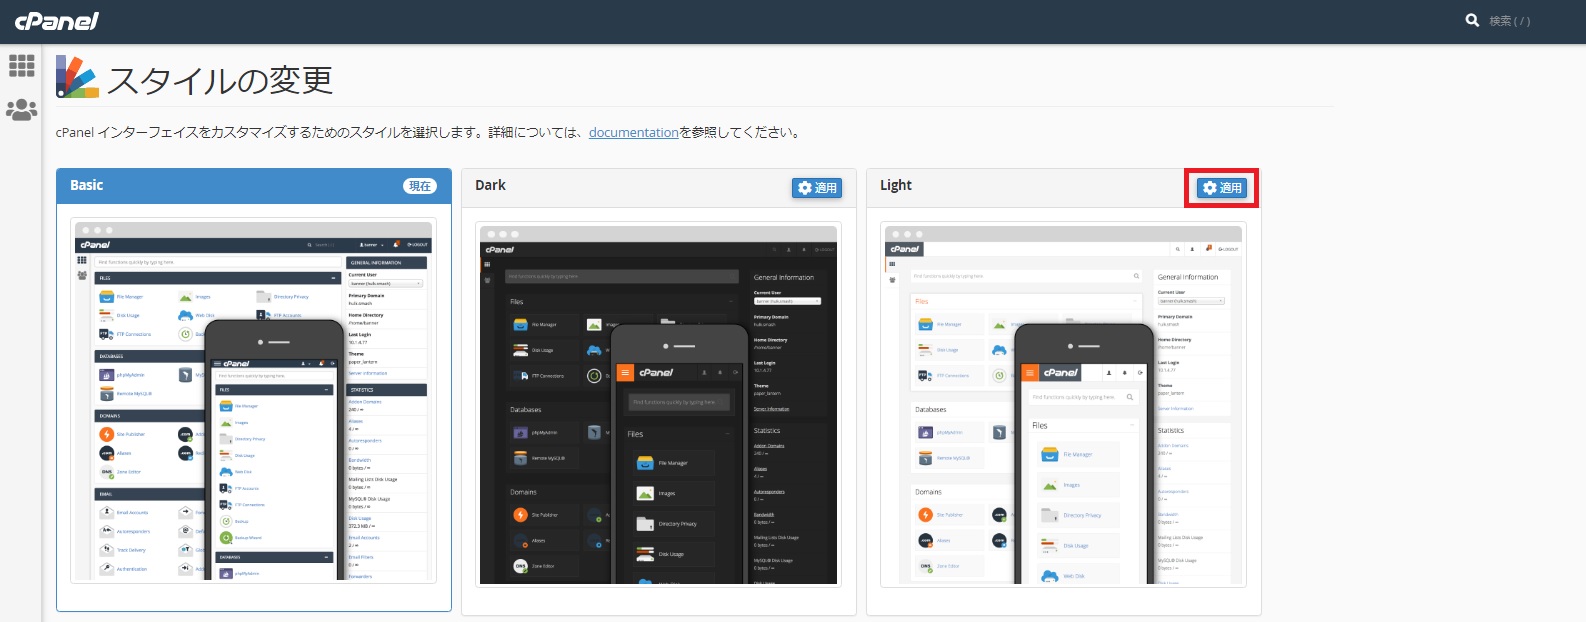Apply the Dark style with 適用 button

[x=818, y=188]
